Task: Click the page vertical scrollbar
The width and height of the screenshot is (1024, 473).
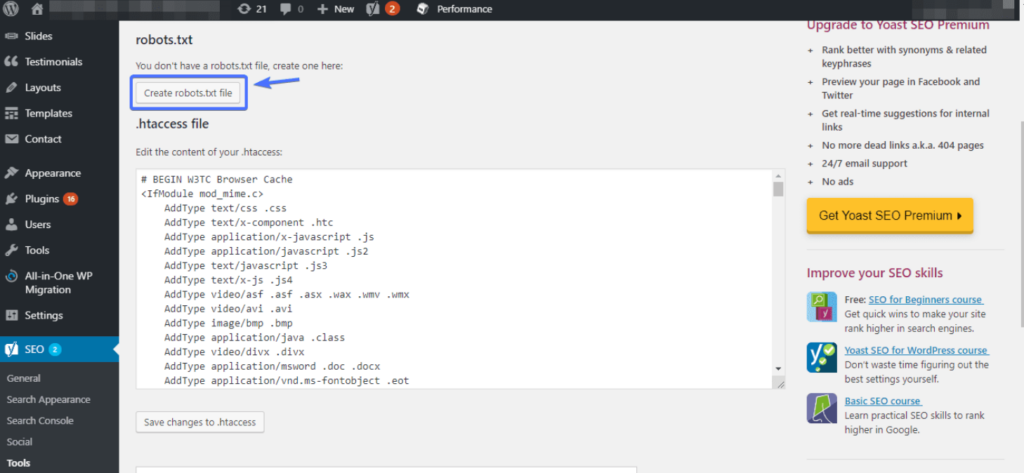Action: pos(1020,222)
